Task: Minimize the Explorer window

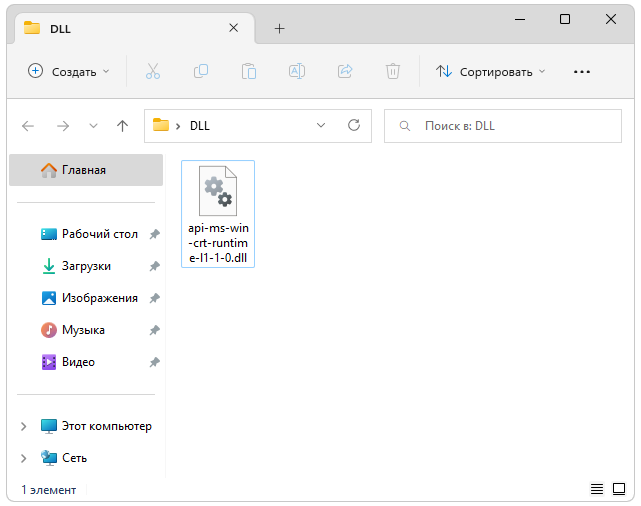Action: point(520,19)
